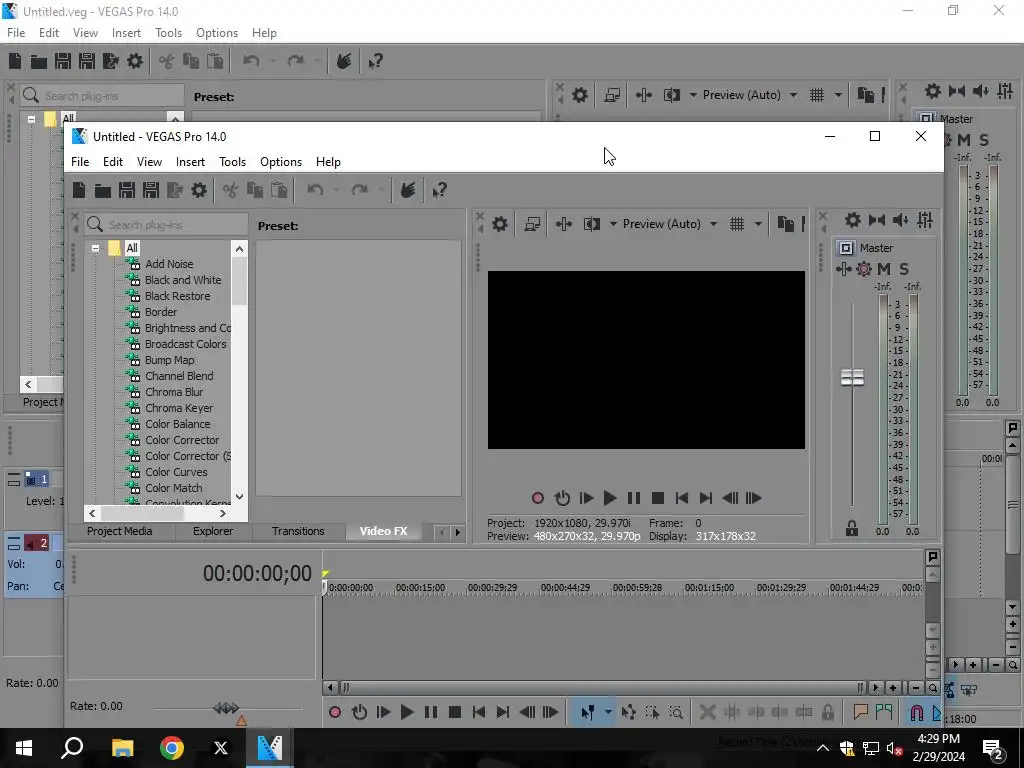Click the playback Rate slider handle
This screenshot has width=1024, height=768.
pyautogui.click(x=226, y=707)
